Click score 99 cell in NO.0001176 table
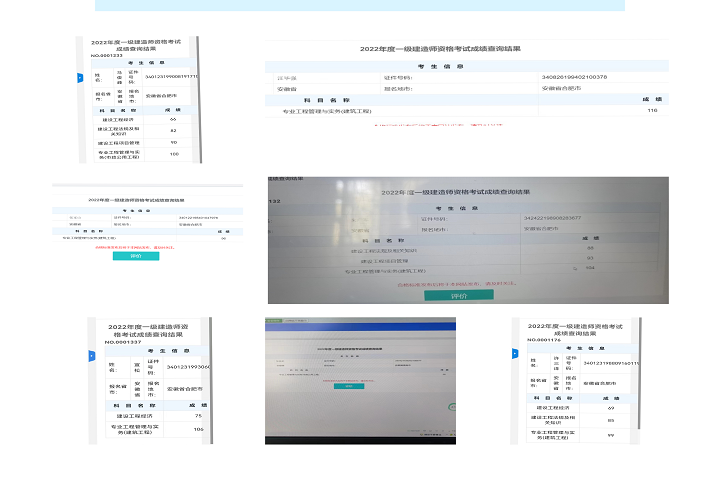 click(610, 434)
